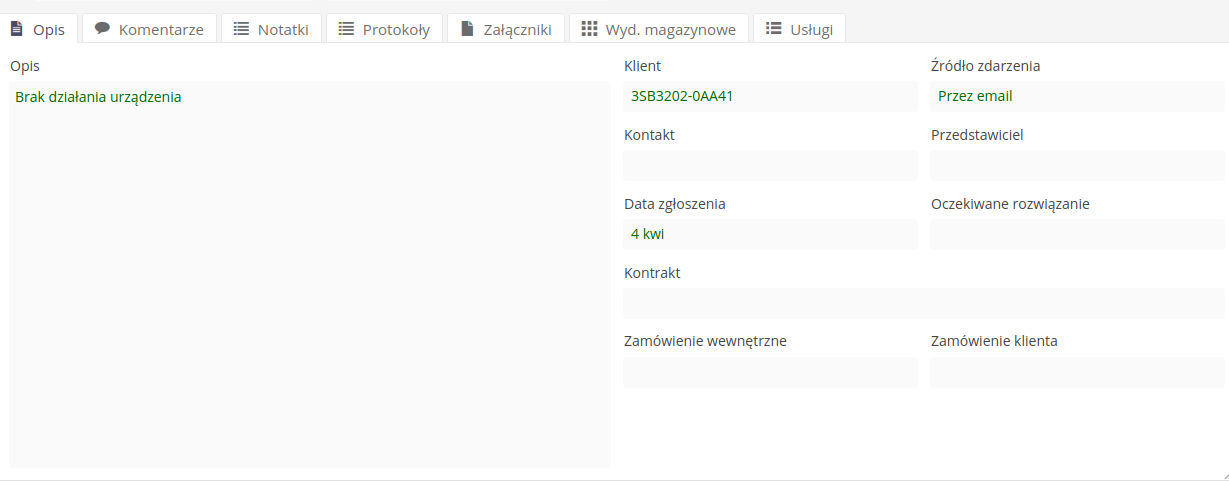Viewport: 1229px width, 481px height.
Task: Click the list icon beside Usługi
Action: tap(773, 29)
